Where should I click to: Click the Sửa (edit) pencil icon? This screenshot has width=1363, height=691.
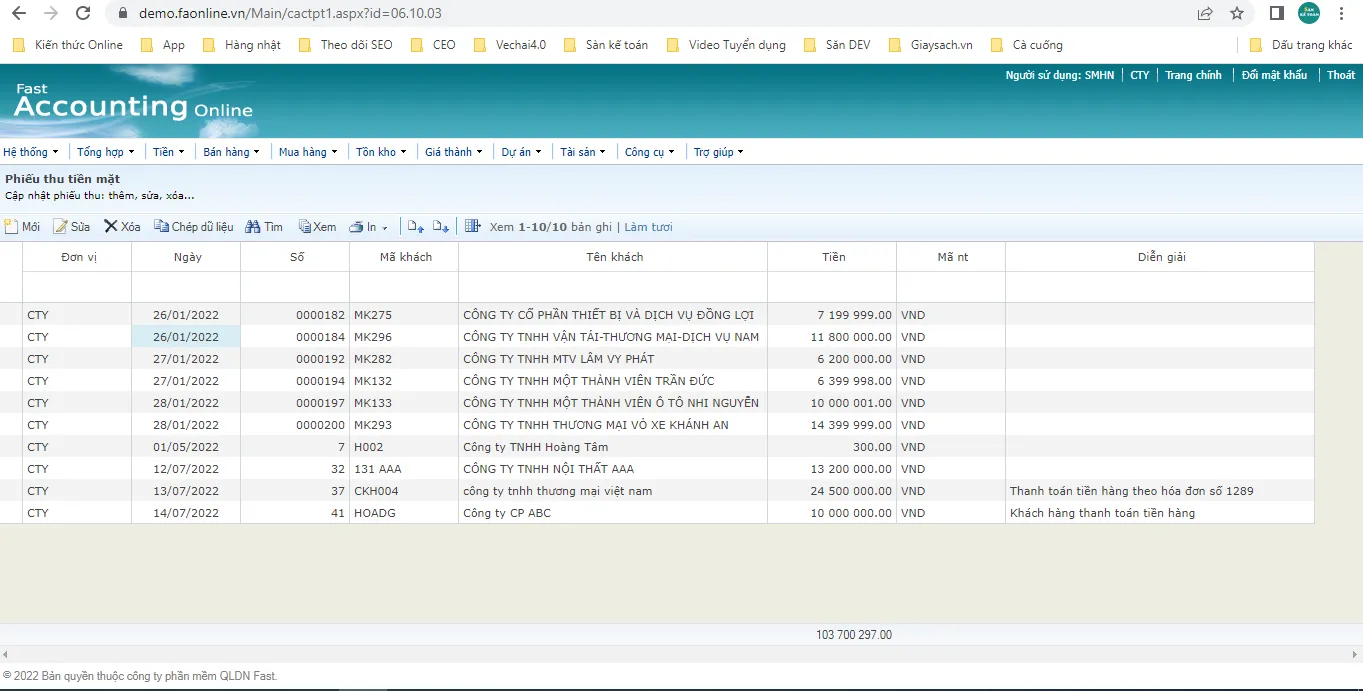(x=60, y=227)
